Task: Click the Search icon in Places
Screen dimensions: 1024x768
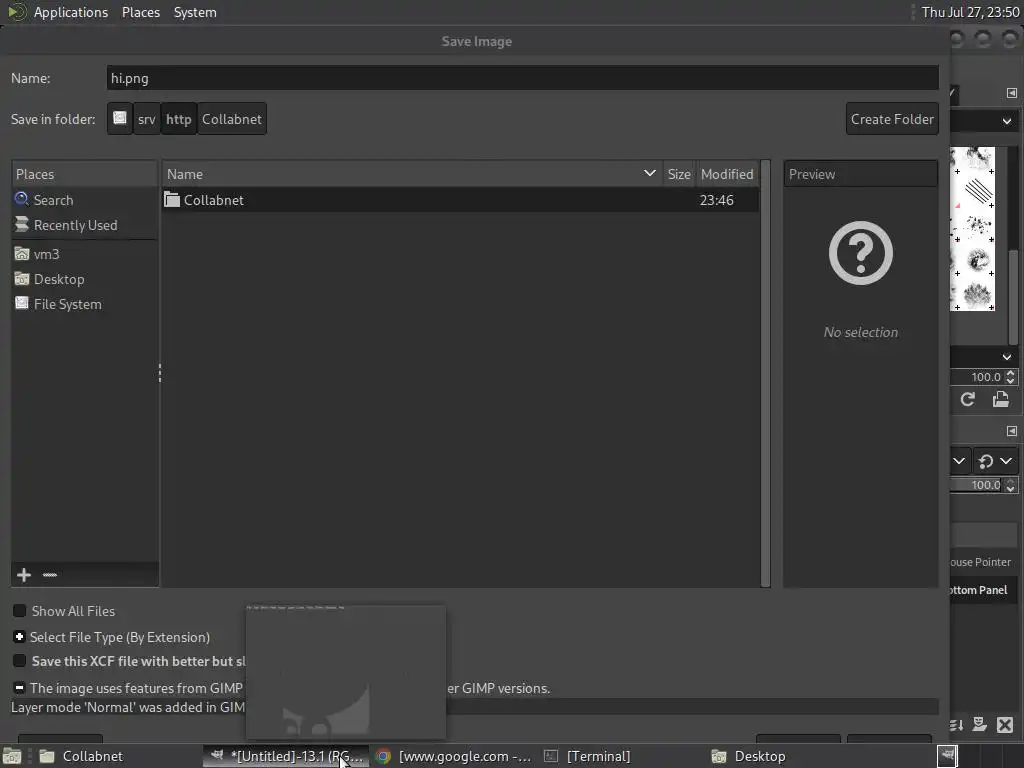Action: tap(22, 199)
